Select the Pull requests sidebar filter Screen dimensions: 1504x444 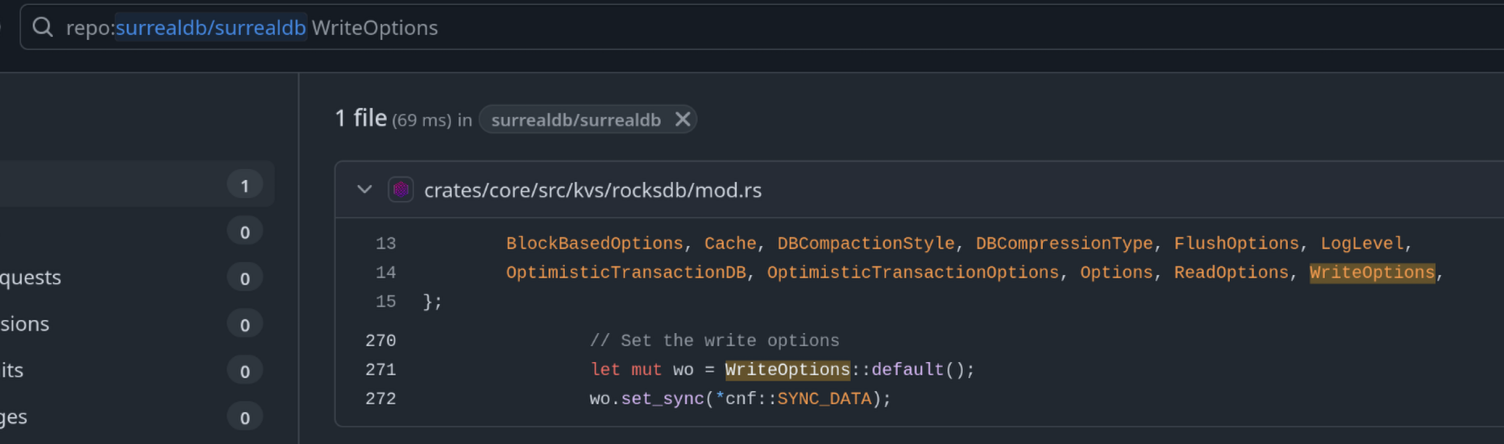(x=137, y=277)
